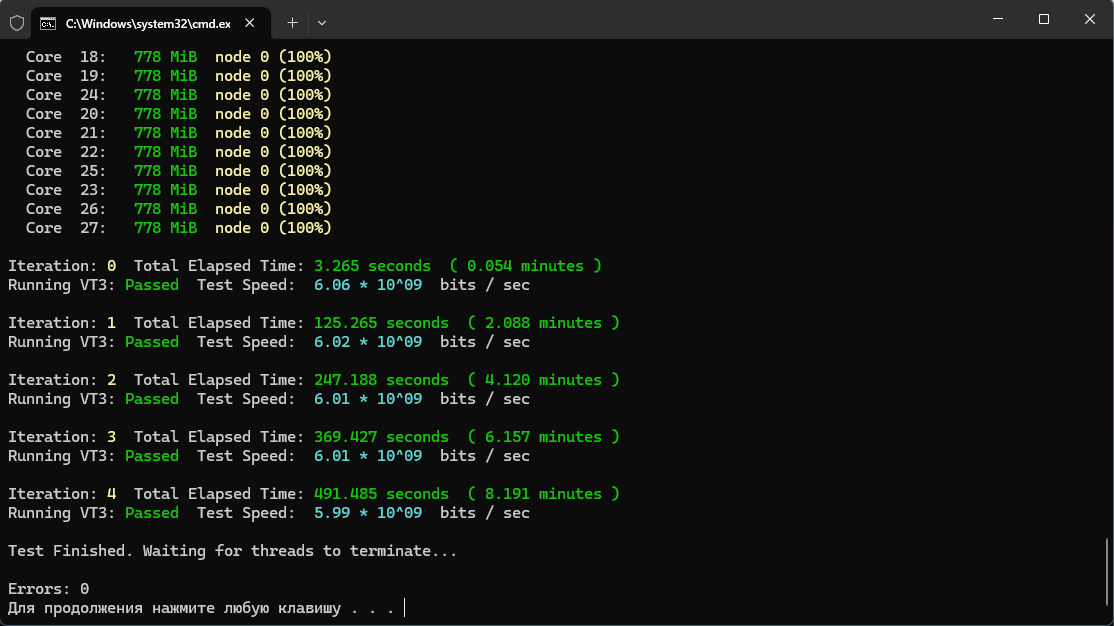Image resolution: width=1114 pixels, height=626 pixels.
Task: Maximize the terminal window
Action: (1044, 19)
